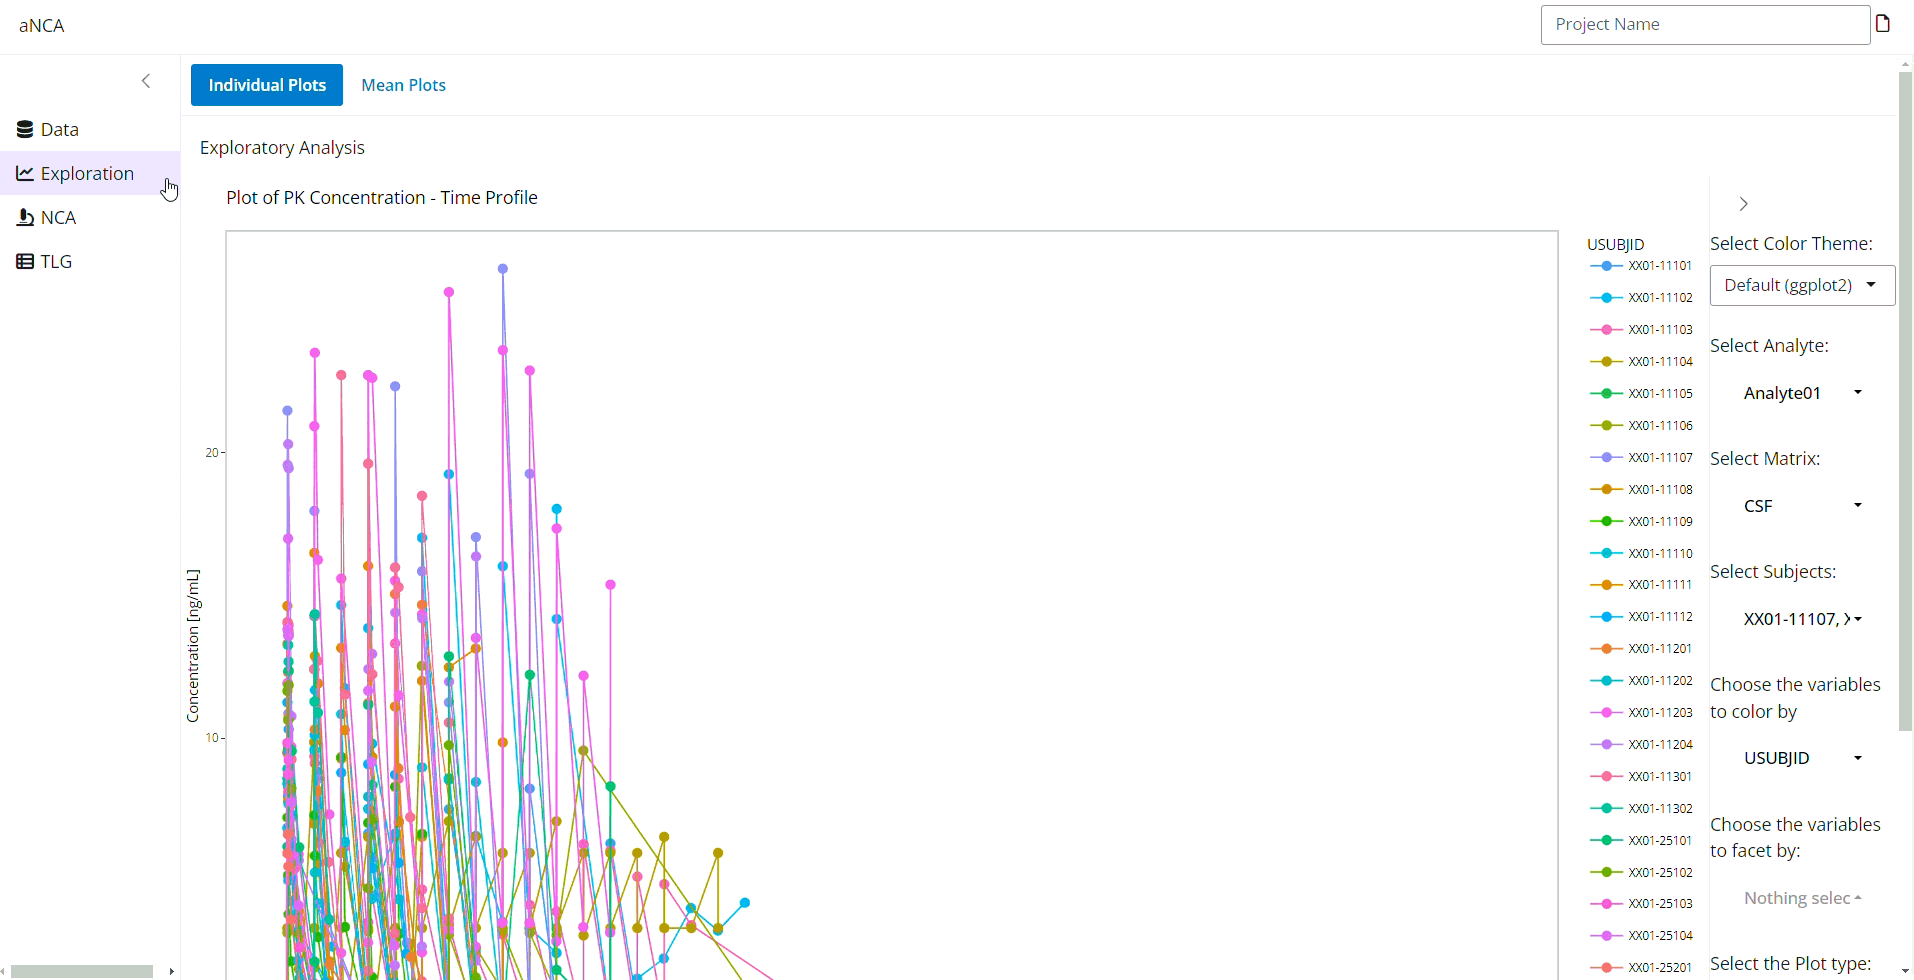Viewport: 1914px width, 980px height.
Task: Select the Individual Plots tab
Action: [x=267, y=85]
